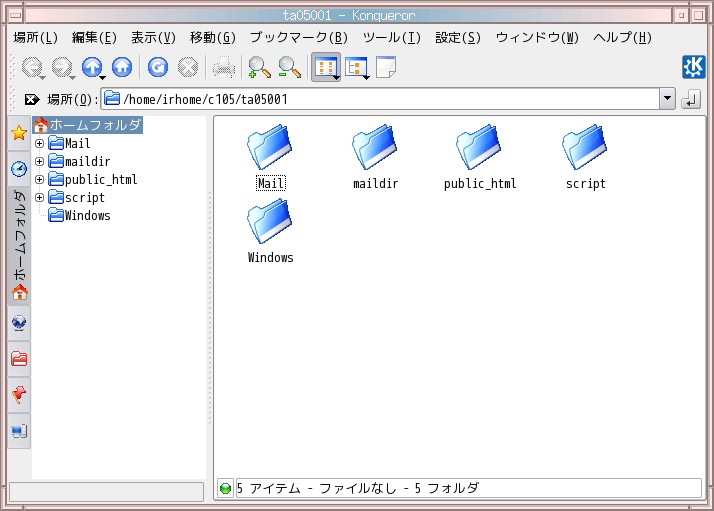
Task: Print the current view with printer icon
Action: click(224, 67)
